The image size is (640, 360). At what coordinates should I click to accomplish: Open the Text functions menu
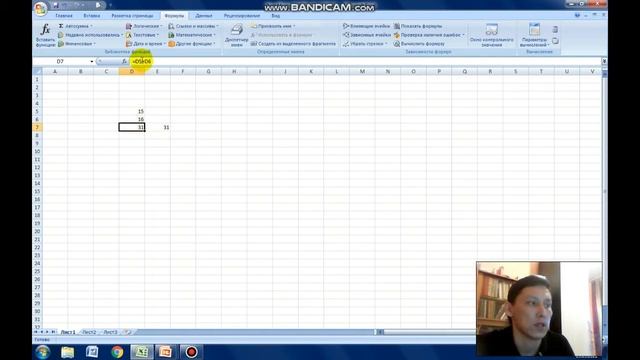pyautogui.click(x=142, y=35)
